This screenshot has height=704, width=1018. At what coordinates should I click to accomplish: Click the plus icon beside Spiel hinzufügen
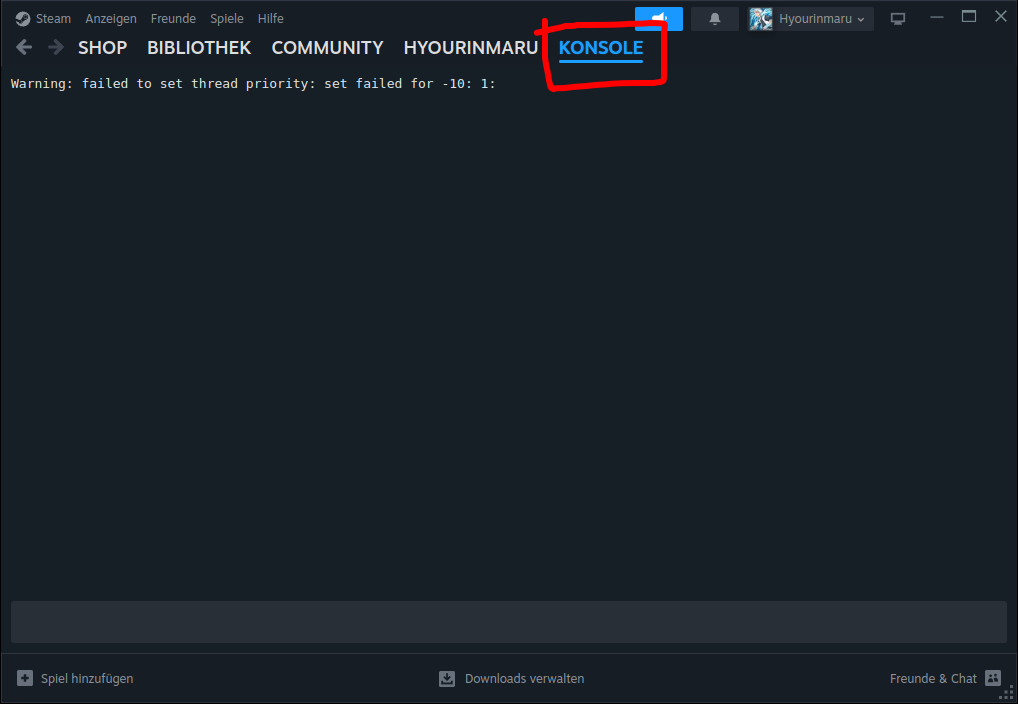click(25, 678)
